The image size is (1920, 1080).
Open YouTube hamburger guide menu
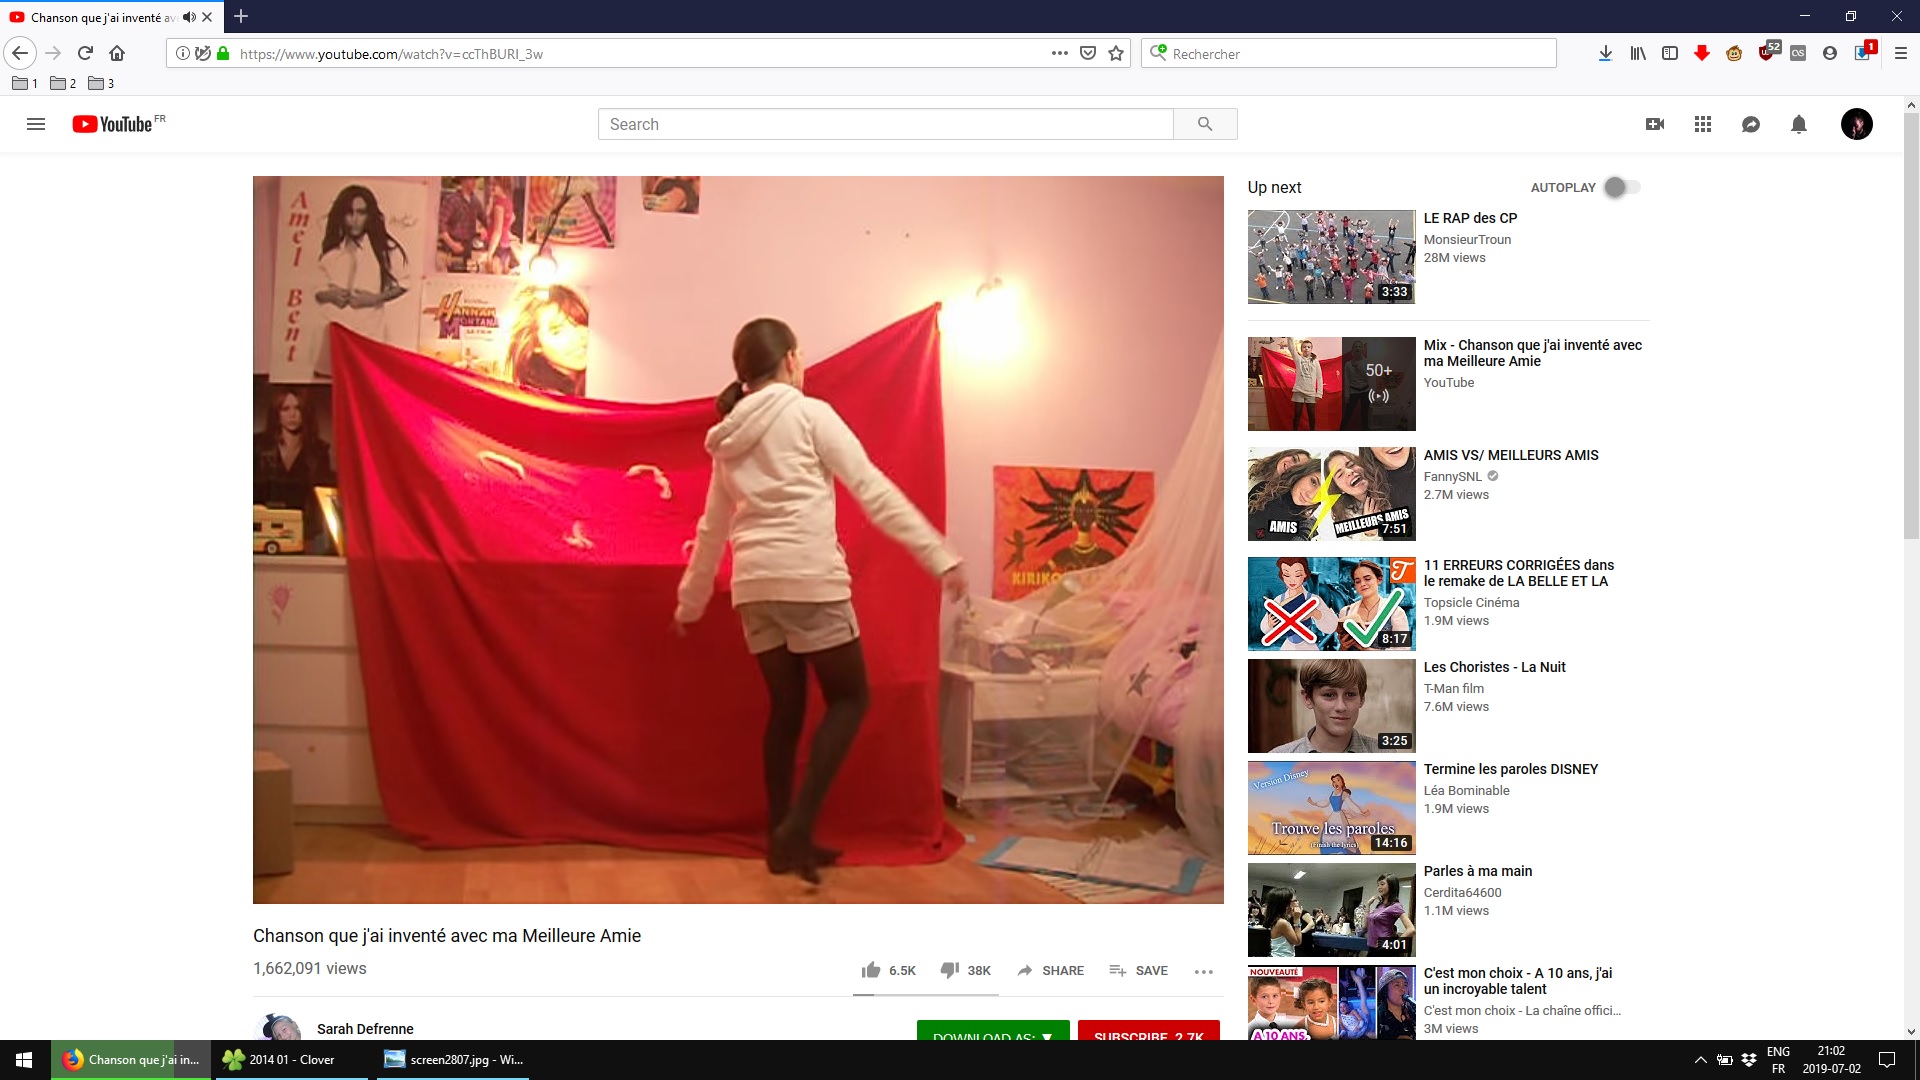36,124
